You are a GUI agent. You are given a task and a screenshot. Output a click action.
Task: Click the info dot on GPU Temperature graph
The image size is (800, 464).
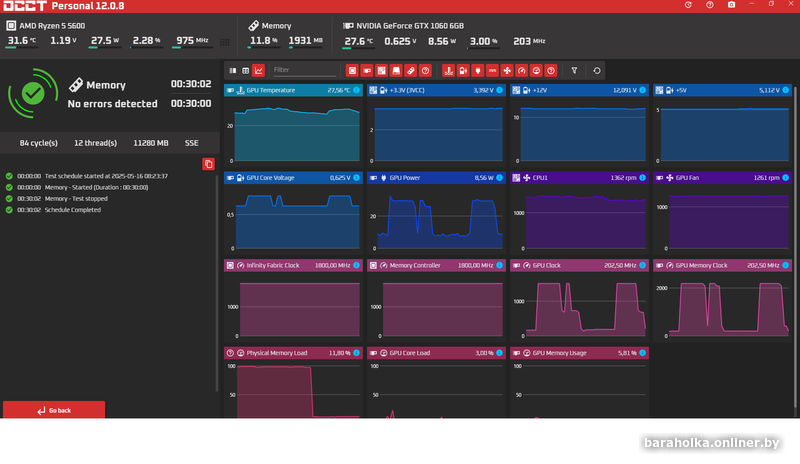356,90
